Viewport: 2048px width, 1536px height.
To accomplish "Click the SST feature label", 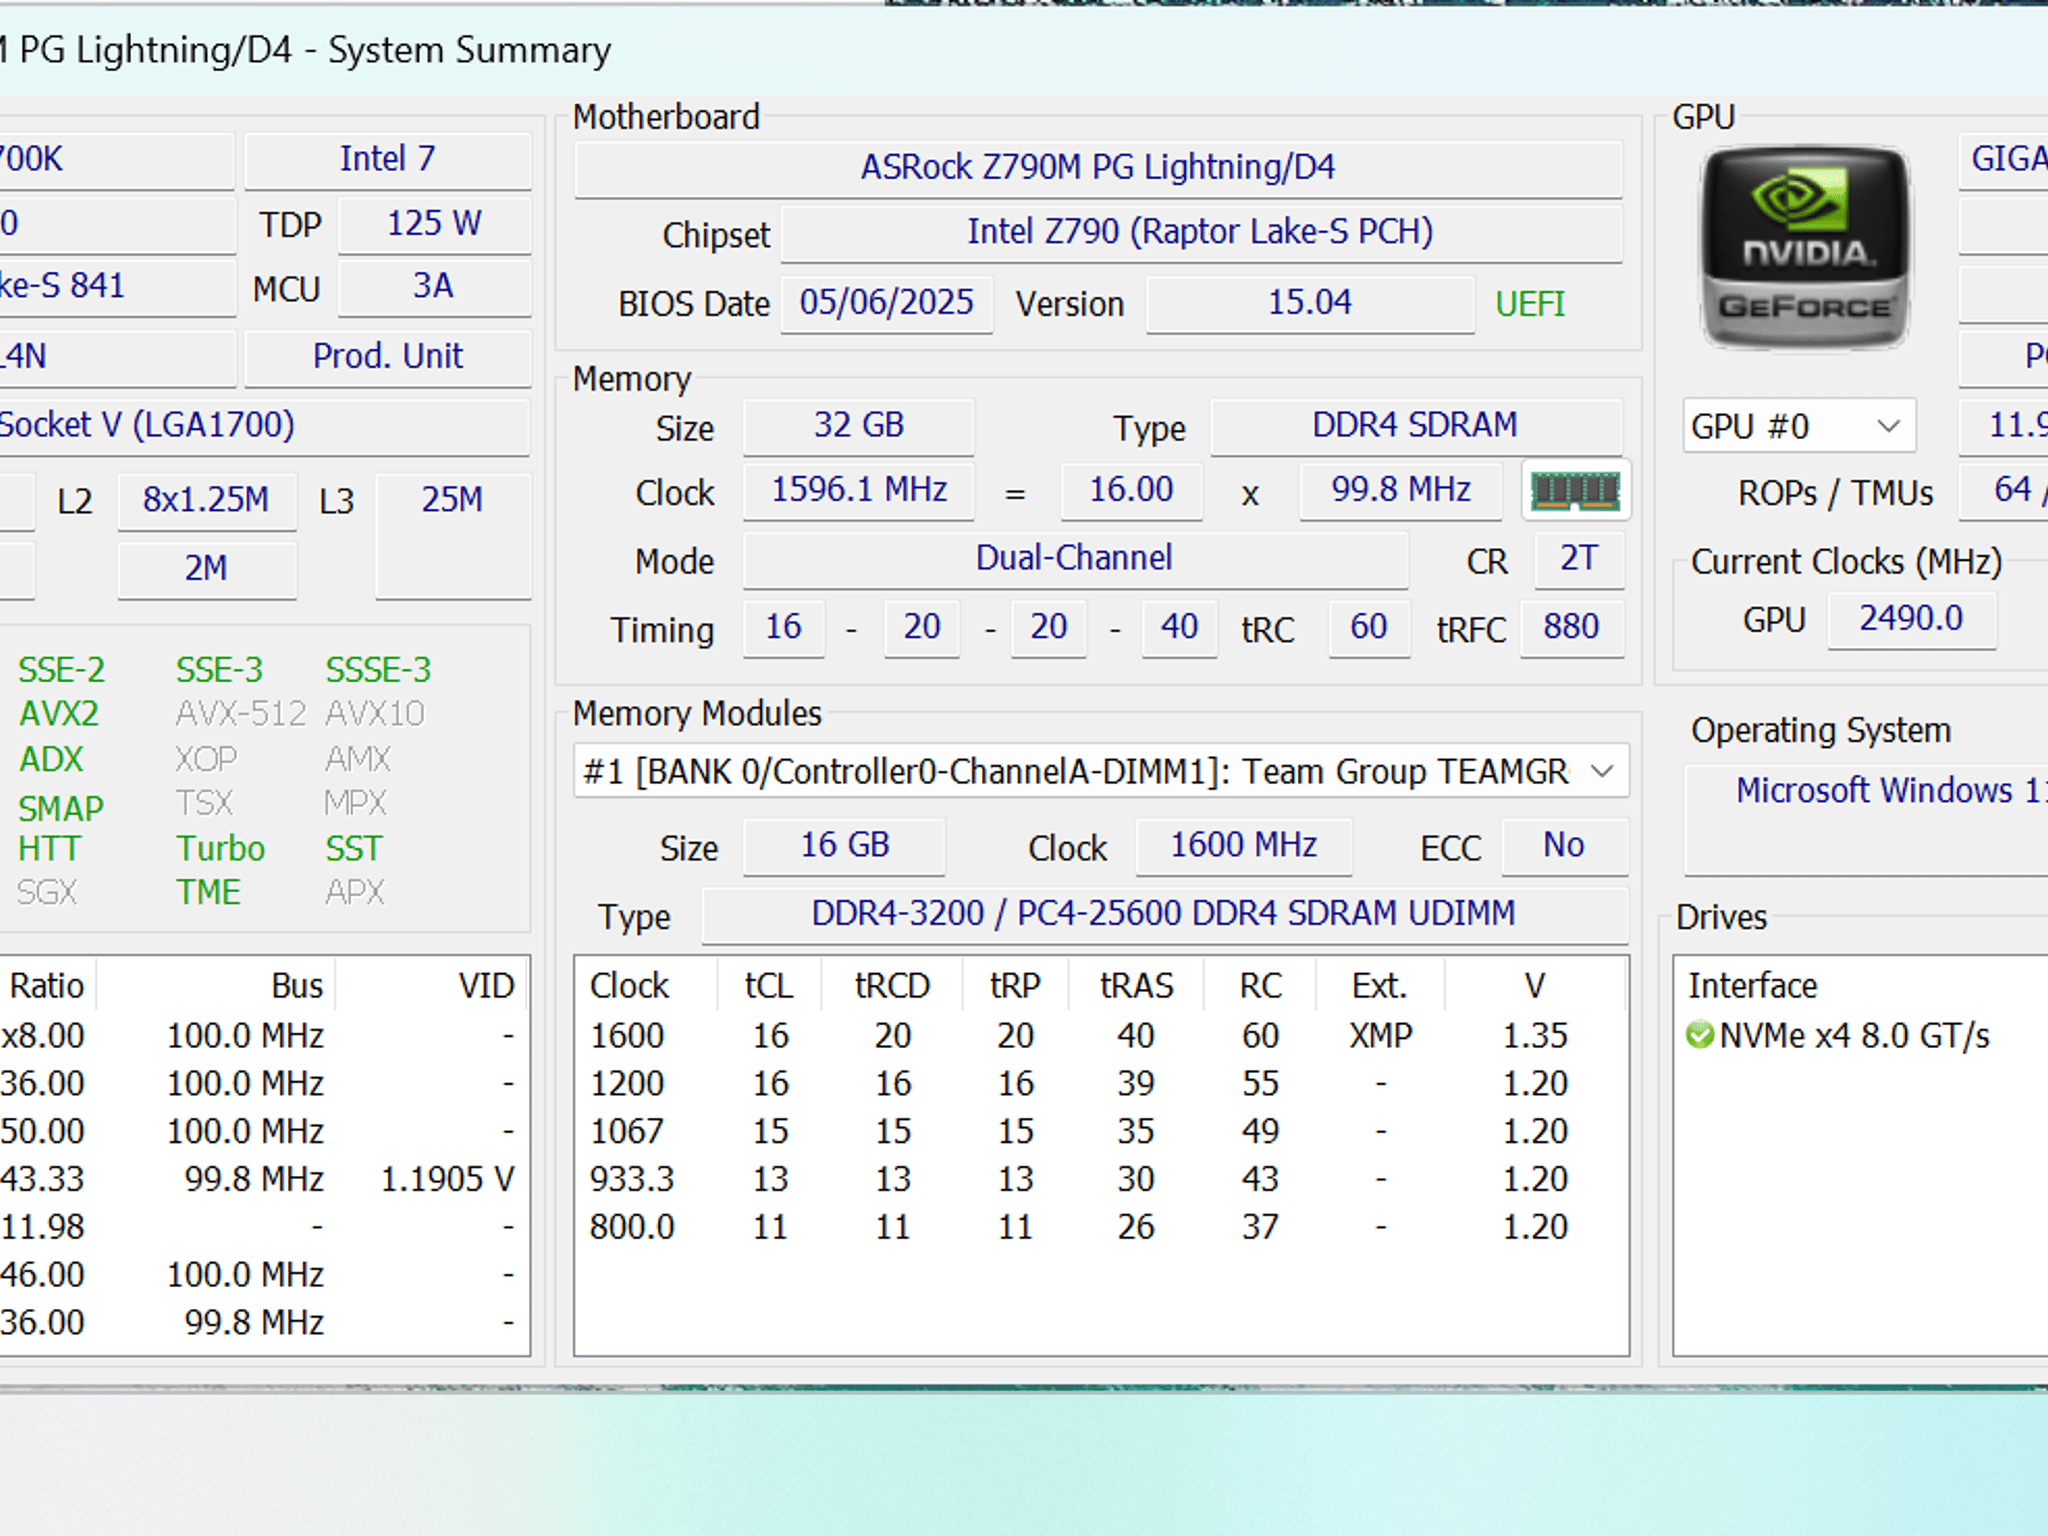I will coord(354,849).
